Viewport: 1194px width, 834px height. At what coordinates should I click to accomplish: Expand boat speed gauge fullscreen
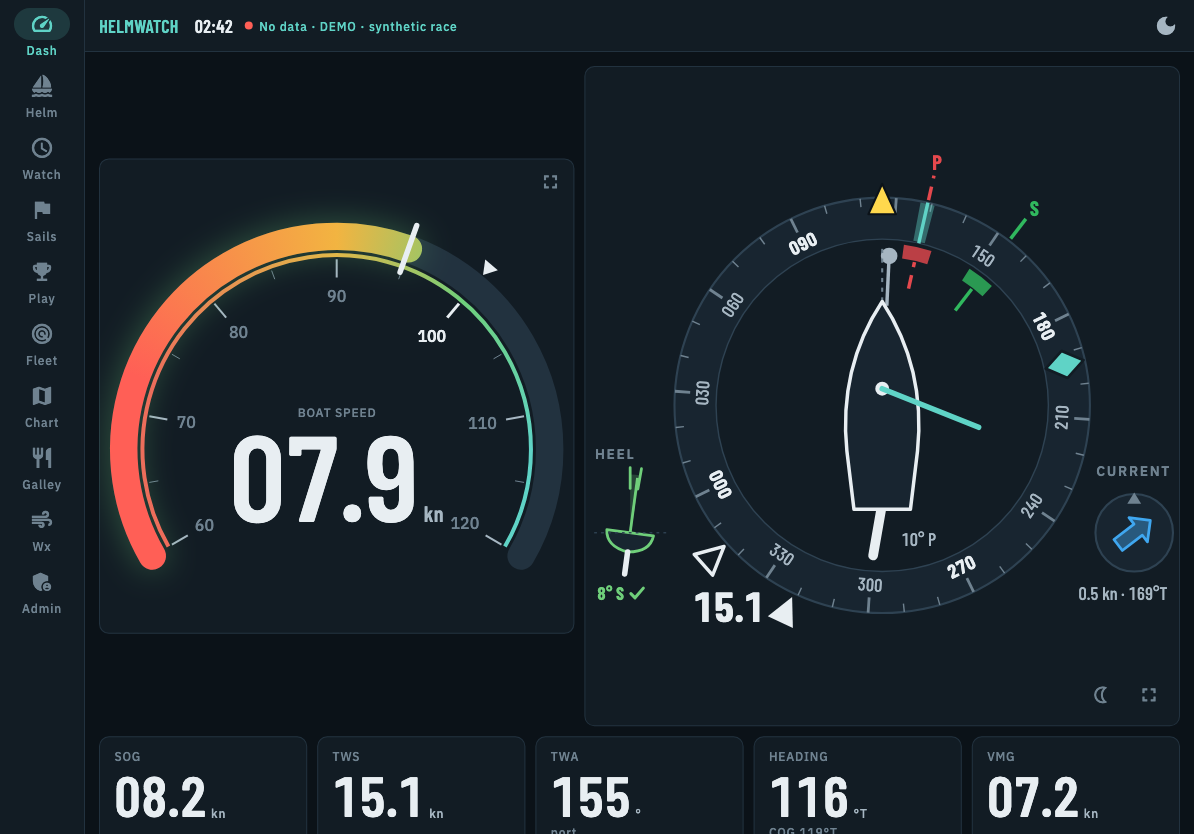(551, 182)
